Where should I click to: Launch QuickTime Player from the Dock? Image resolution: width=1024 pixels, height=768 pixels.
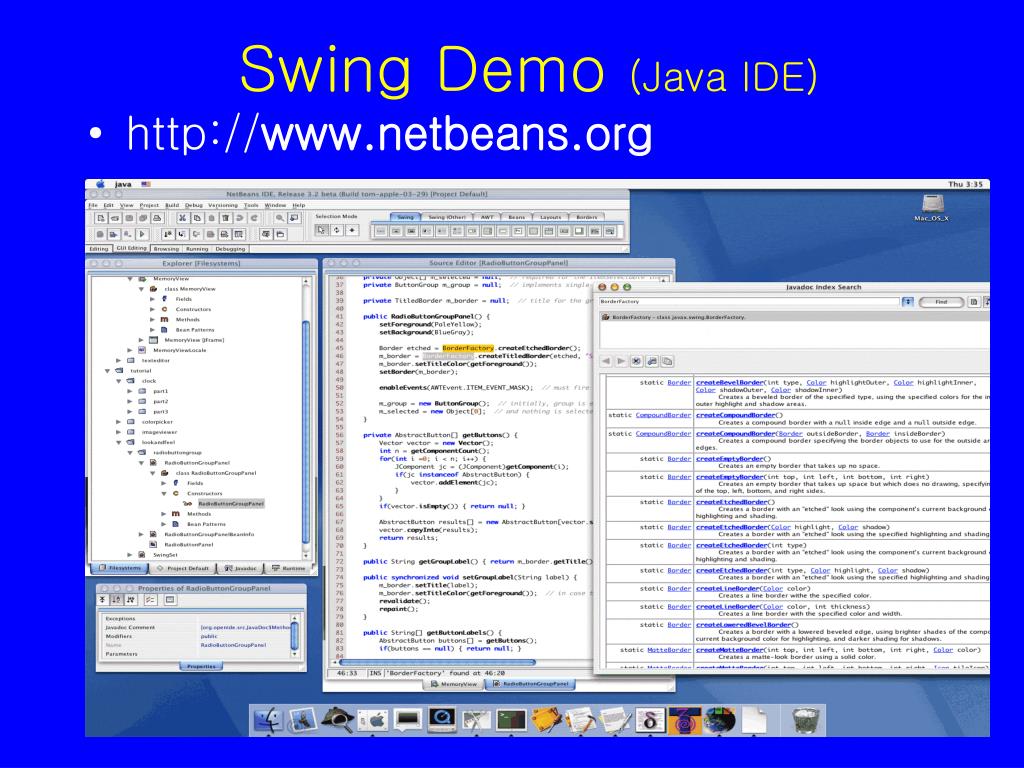click(x=442, y=720)
